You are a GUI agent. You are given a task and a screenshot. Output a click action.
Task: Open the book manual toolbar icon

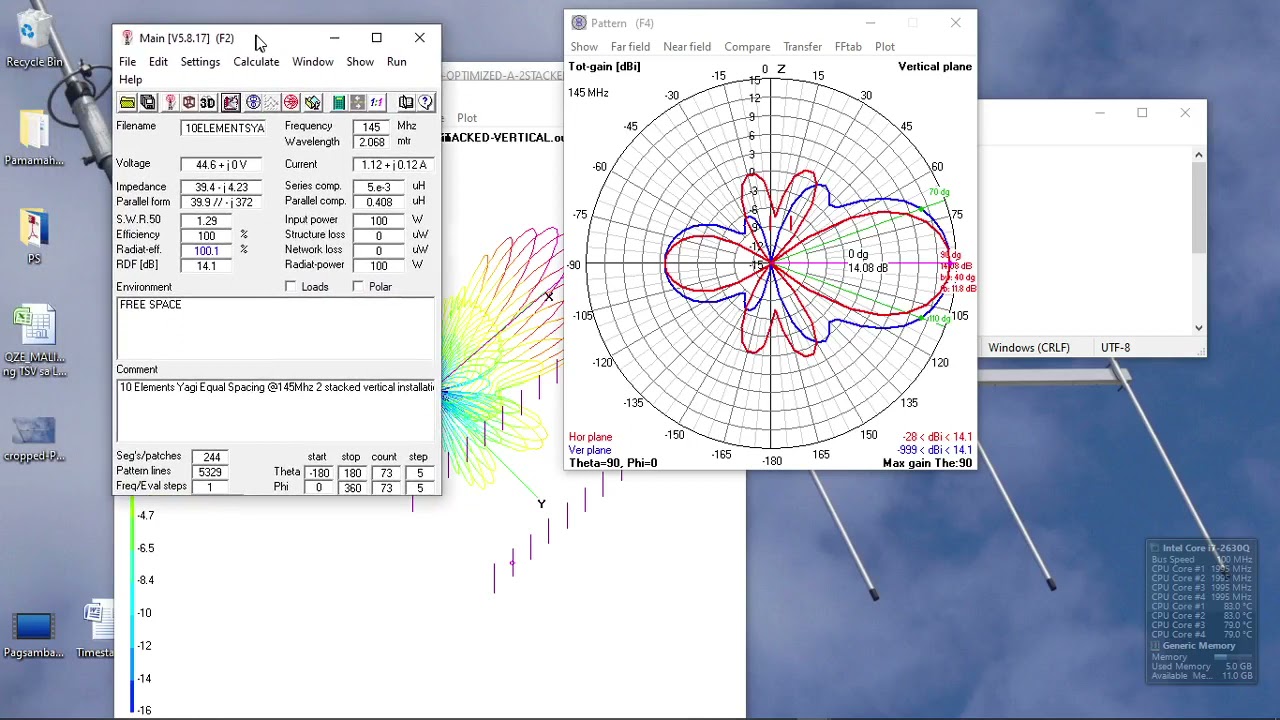click(x=406, y=102)
